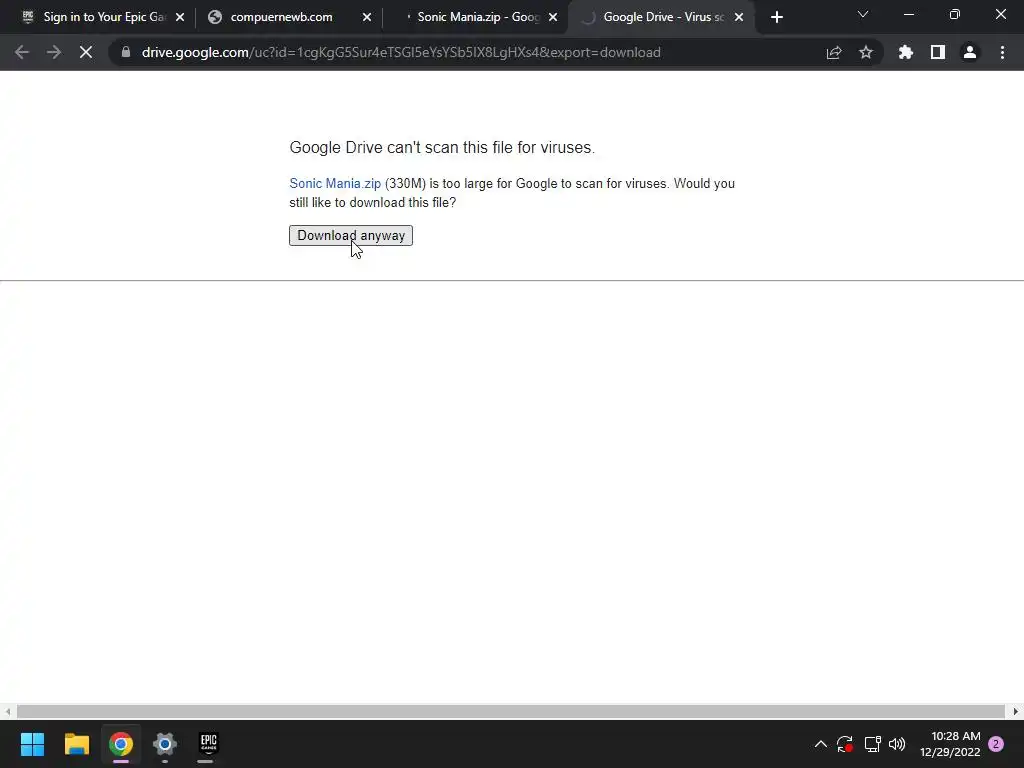Screen dimensions: 1024x768
Task: Open volume speaker tray icon
Action: (x=897, y=744)
